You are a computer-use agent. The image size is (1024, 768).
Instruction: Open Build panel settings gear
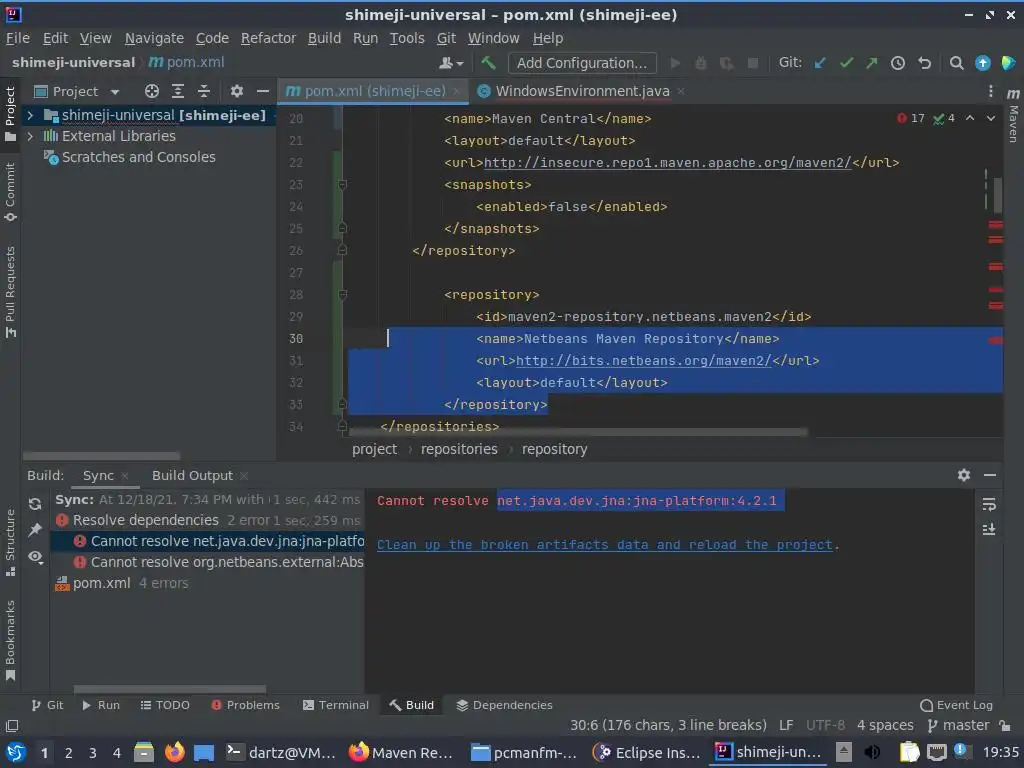pos(963,475)
